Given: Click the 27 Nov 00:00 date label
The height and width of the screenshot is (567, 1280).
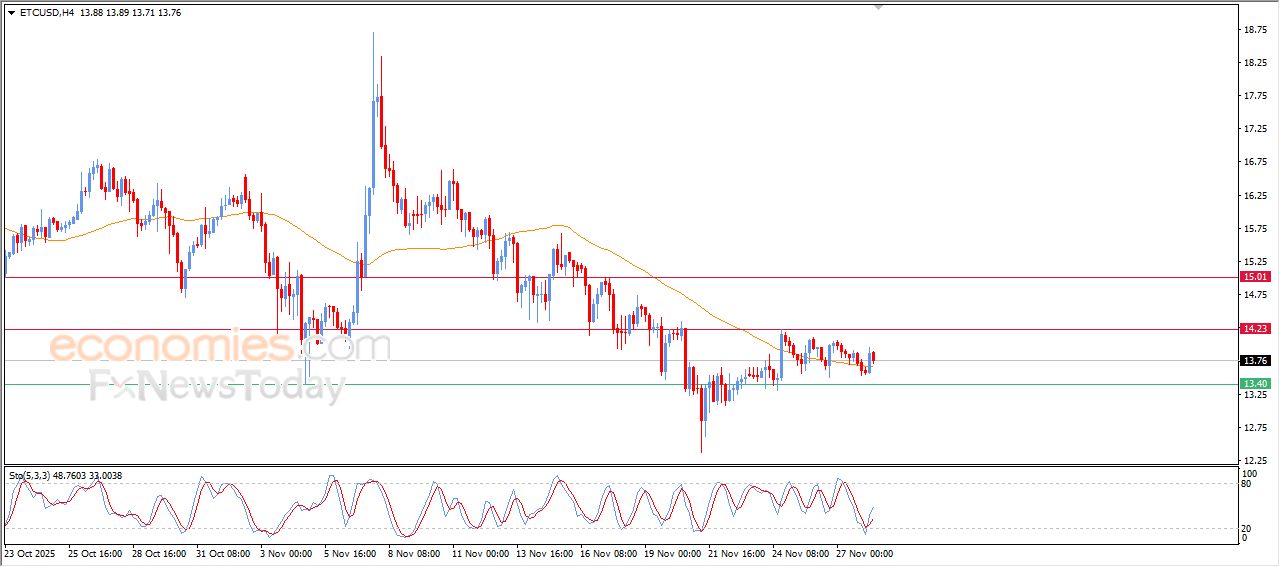Looking at the screenshot, I should coord(862,553).
